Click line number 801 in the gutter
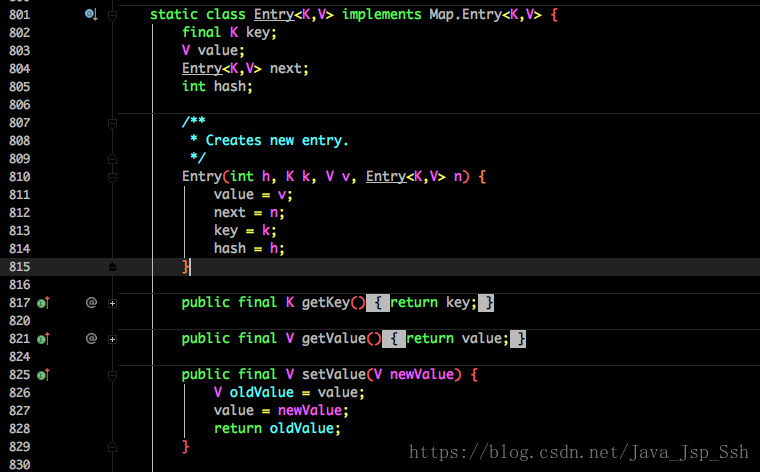 [x=19, y=15]
